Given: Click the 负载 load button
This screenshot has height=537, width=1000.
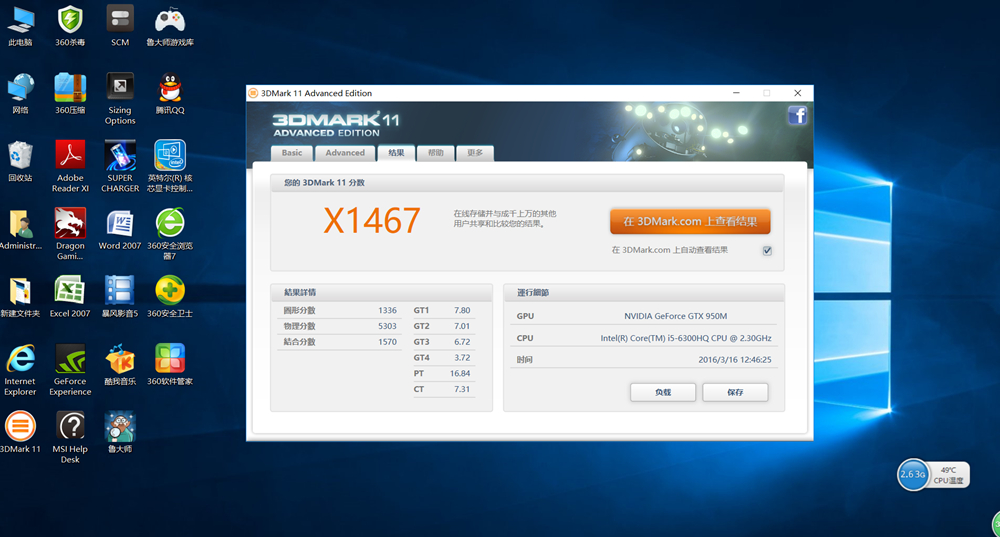Looking at the screenshot, I should click(x=663, y=392).
